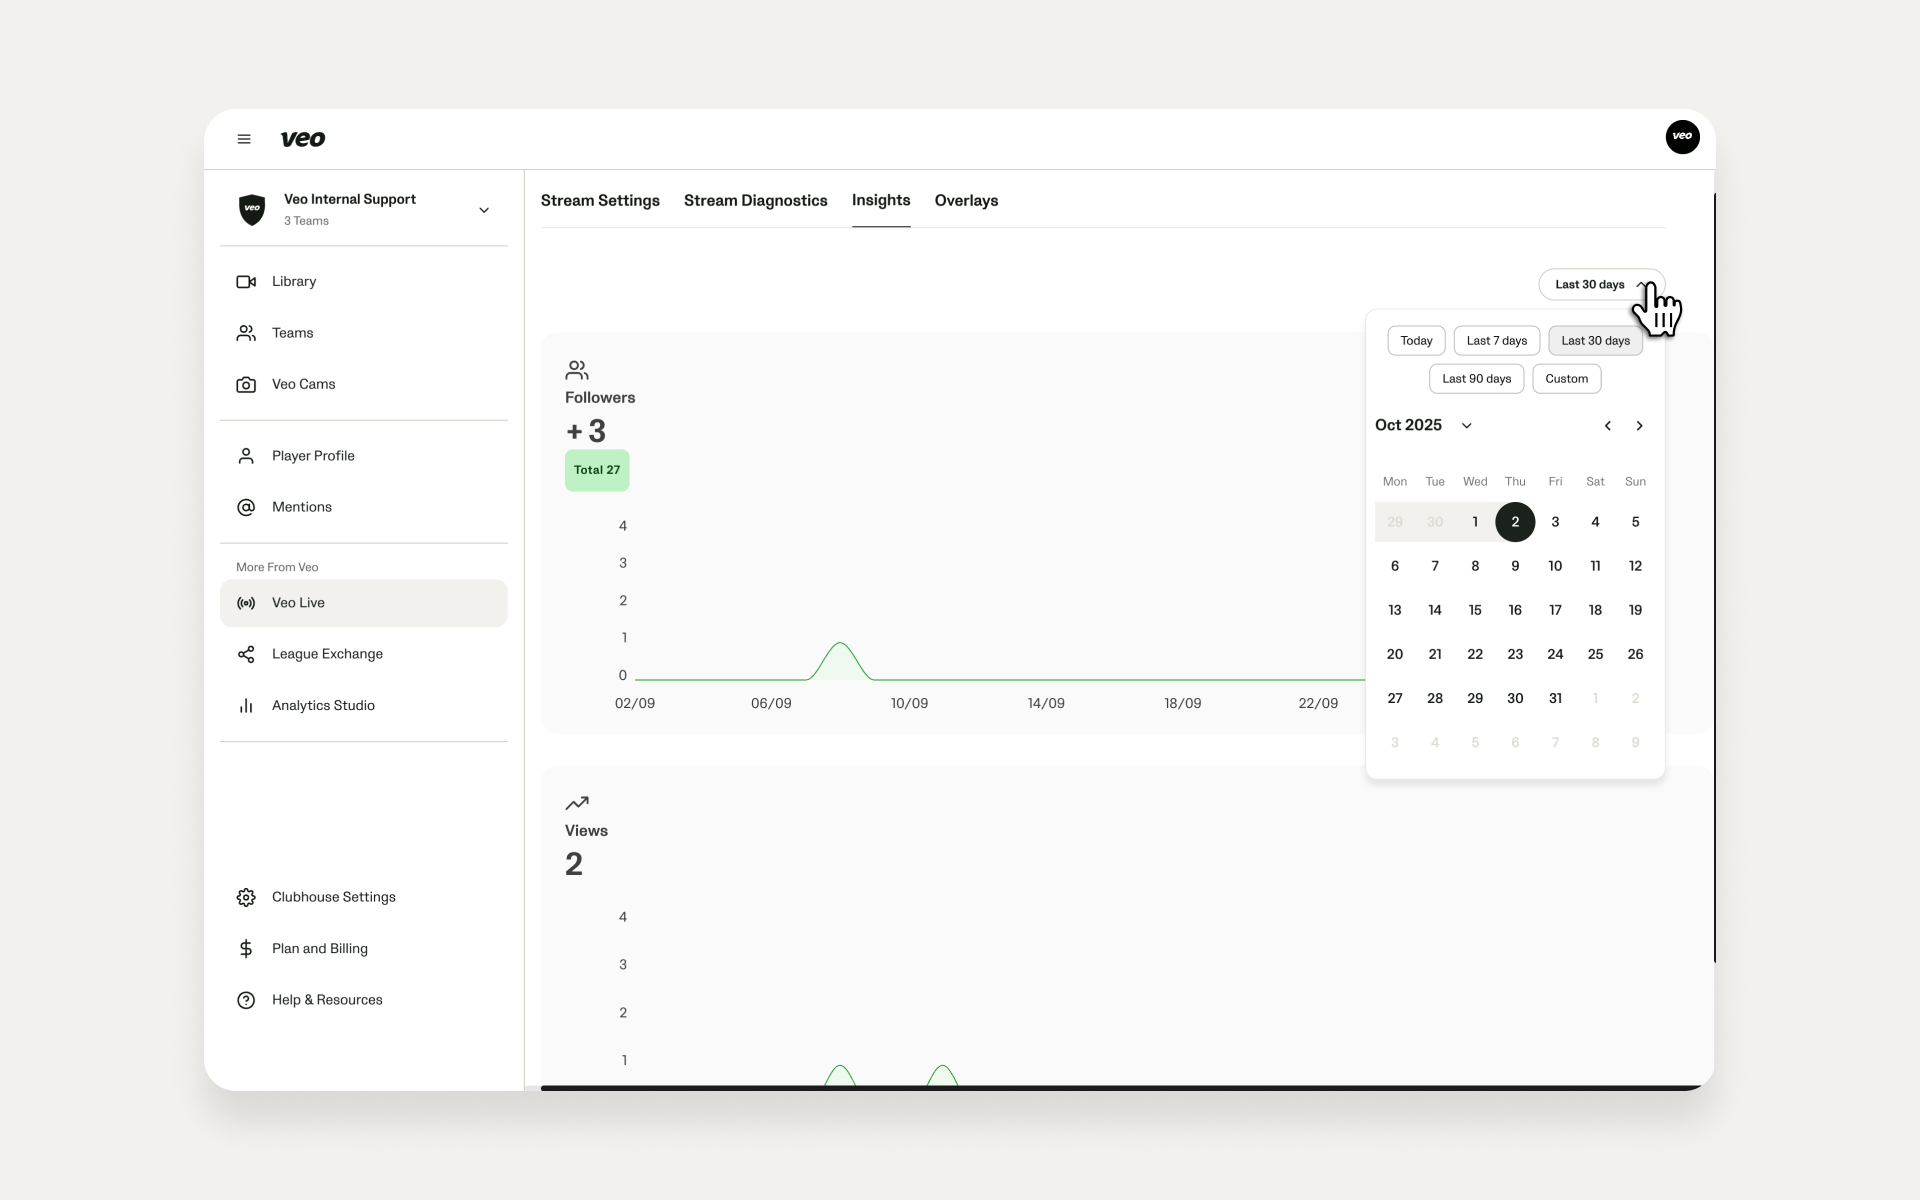This screenshot has width=1920, height=1200.
Task: Select the Last 7 days preset
Action: (1497, 341)
